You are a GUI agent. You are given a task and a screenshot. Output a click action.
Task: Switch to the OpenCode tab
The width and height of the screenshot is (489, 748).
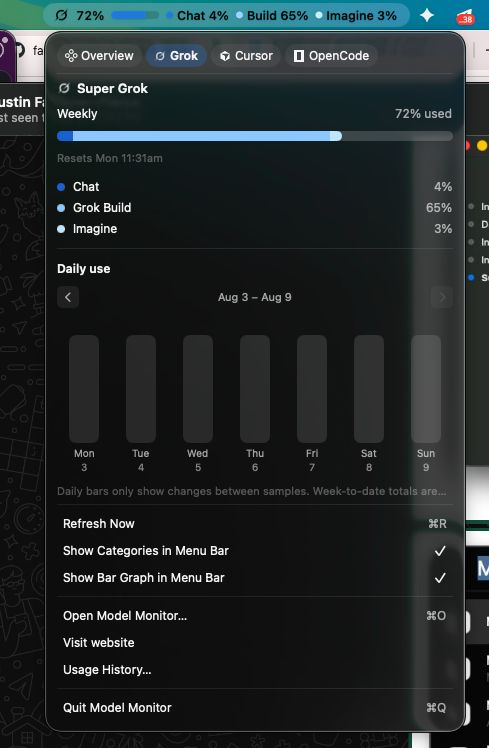pos(332,56)
